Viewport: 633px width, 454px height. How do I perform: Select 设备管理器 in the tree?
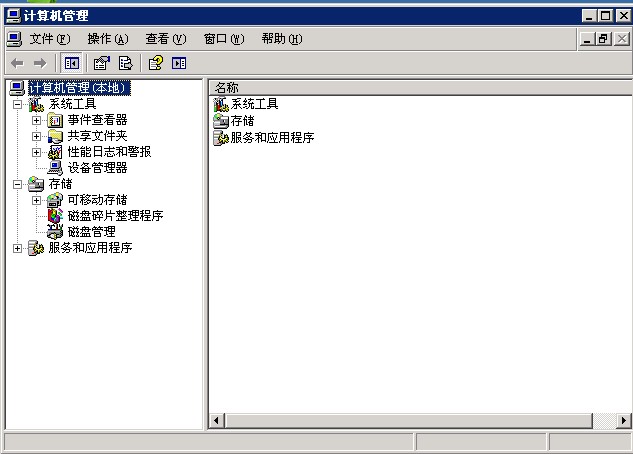point(97,168)
